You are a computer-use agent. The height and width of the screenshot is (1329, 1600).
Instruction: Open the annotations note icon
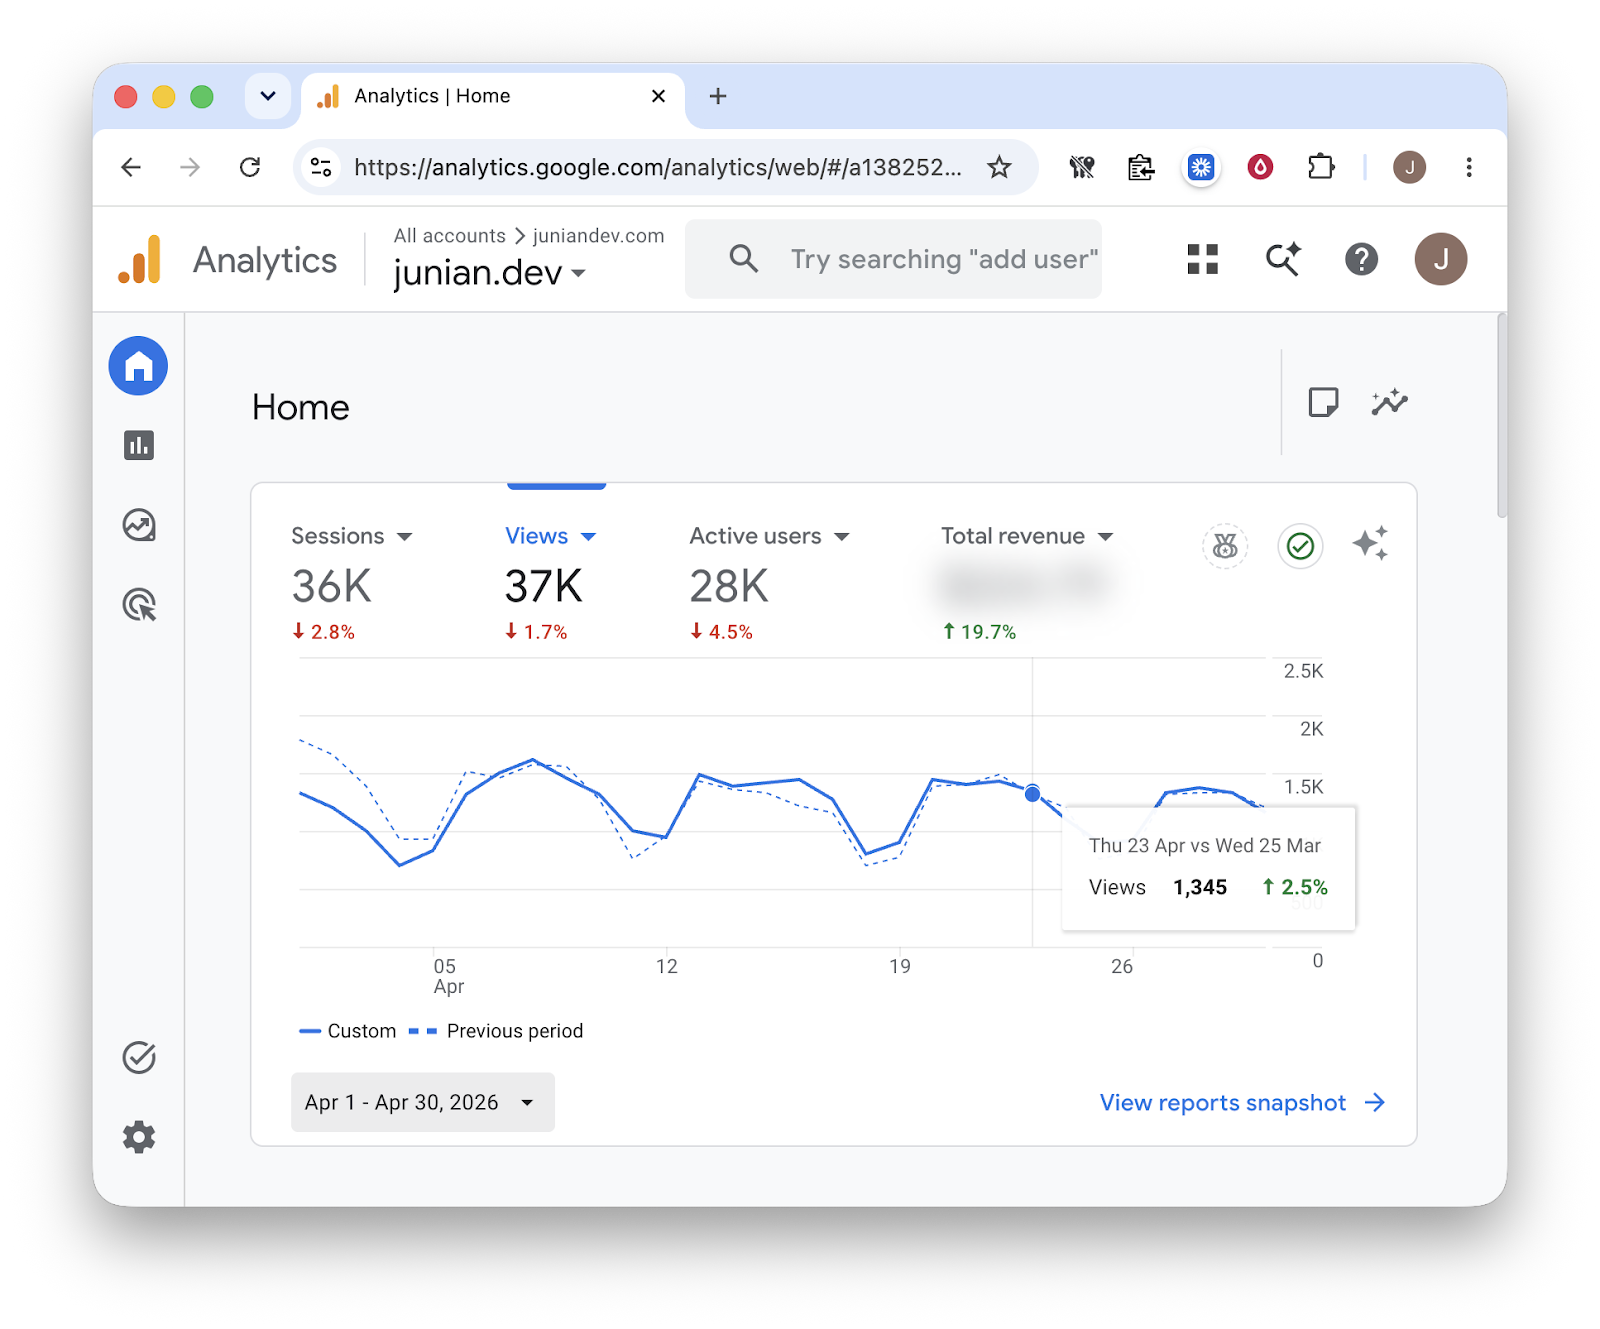(x=1323, y=402)
